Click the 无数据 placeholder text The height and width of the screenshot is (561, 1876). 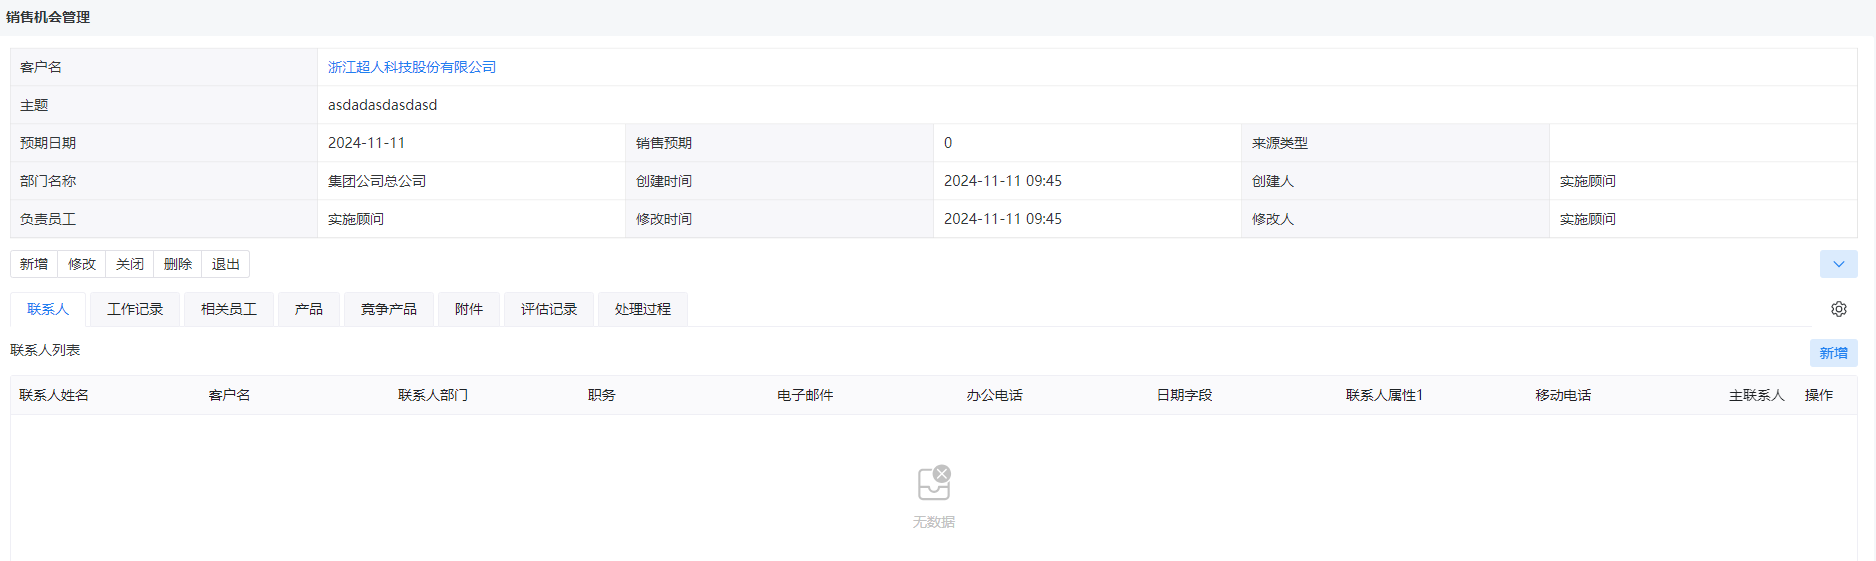tap(934, 522)
